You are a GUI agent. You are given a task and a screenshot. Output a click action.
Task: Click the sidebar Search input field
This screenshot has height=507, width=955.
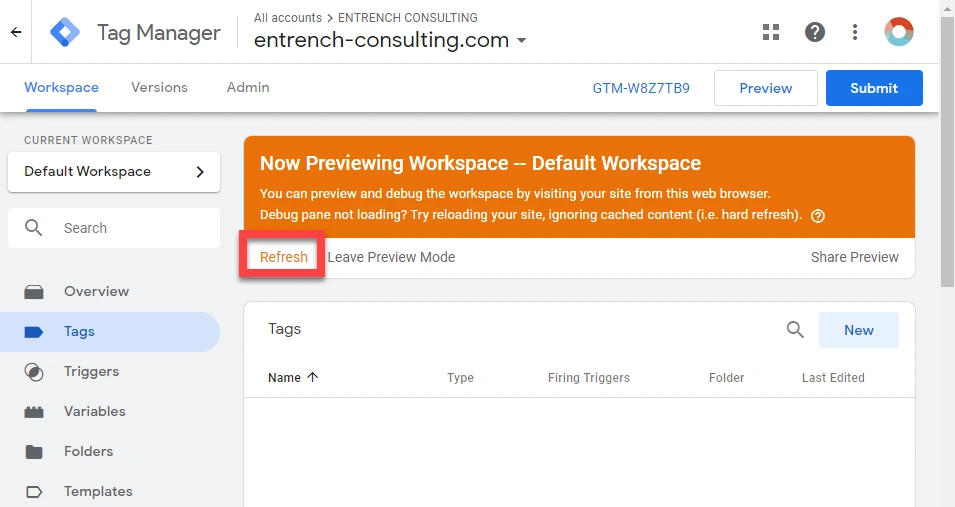[114, 228]
